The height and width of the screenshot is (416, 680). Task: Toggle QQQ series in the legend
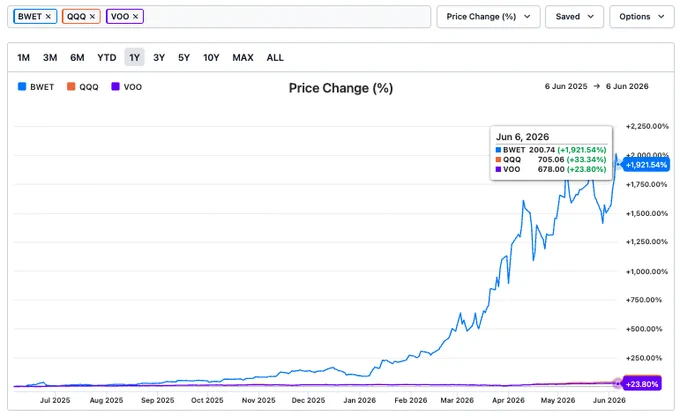point(83,87)
